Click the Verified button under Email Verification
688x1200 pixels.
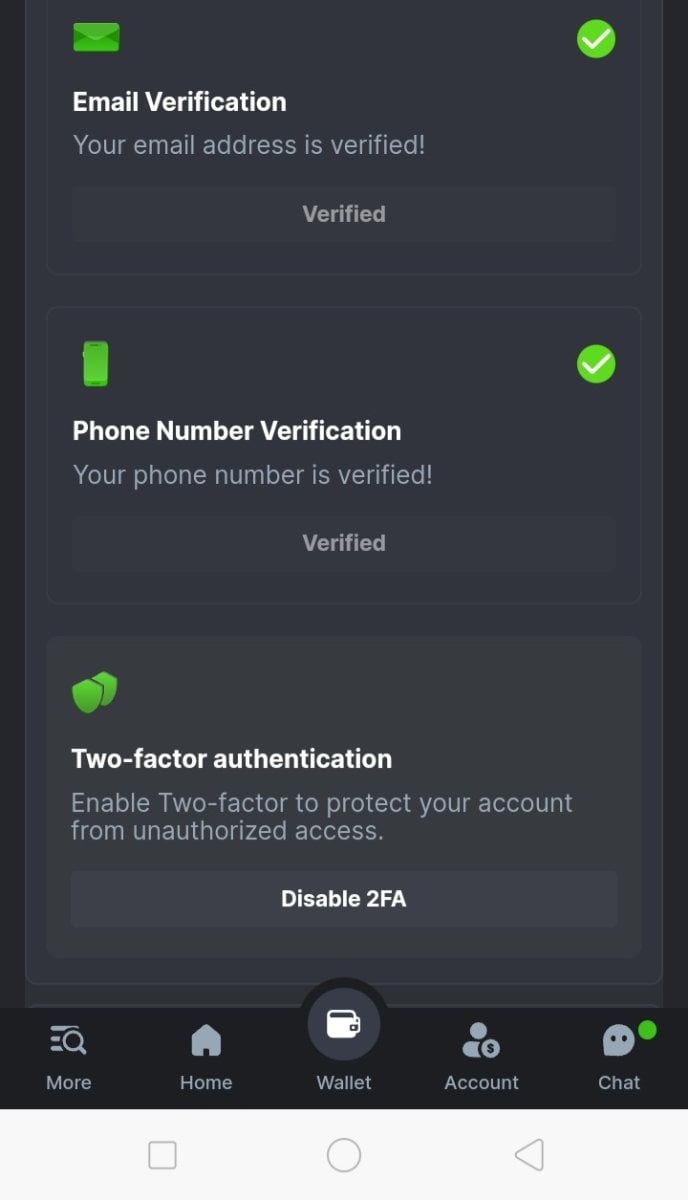click(x=344, y=214)
